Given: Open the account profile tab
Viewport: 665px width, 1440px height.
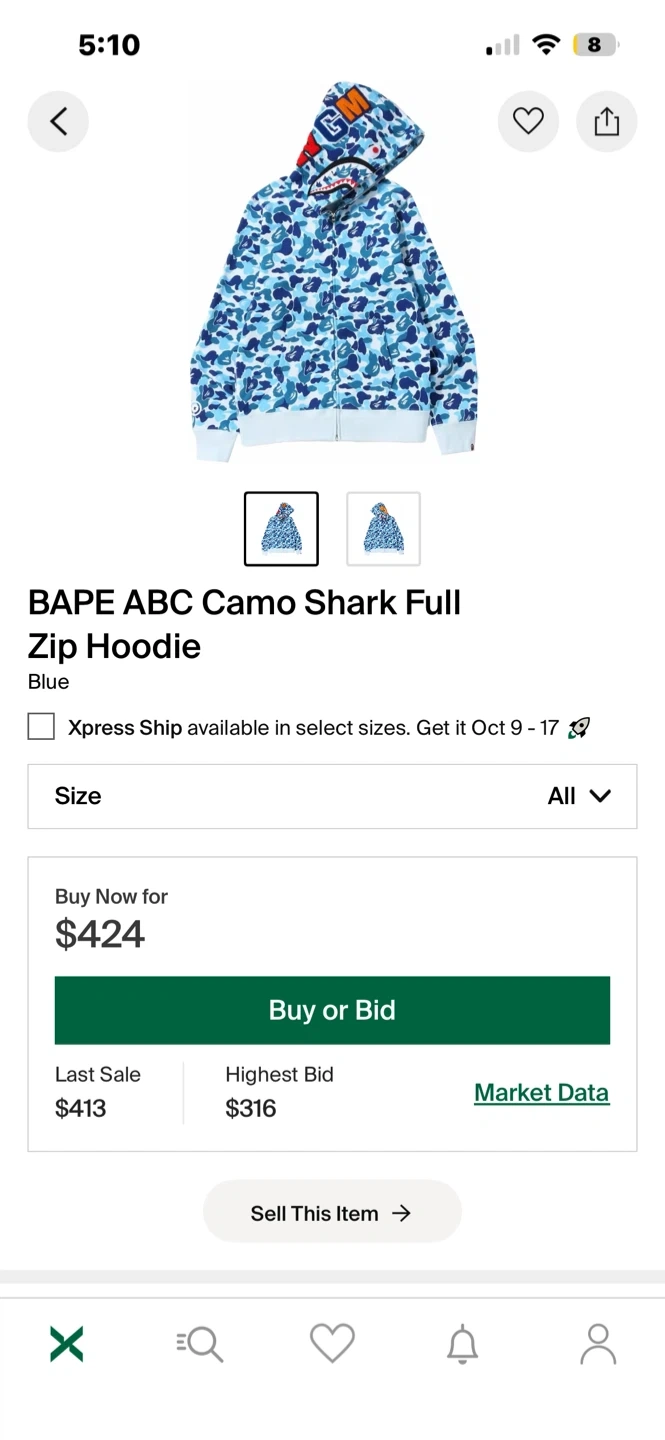Looking at the screenshot, I should pyautogui.click(x=598, y=1343).
